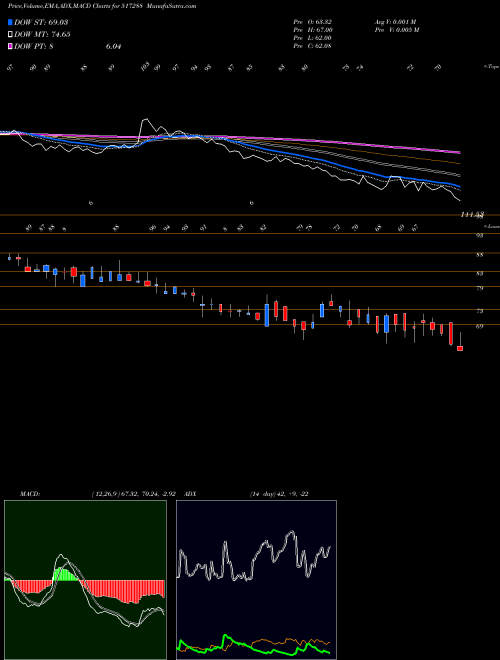Image resolution: width=500 pixels, height=660 pixels.
Task: Click the 'Pre C: 62.08' close value
Action: (314, 46)
